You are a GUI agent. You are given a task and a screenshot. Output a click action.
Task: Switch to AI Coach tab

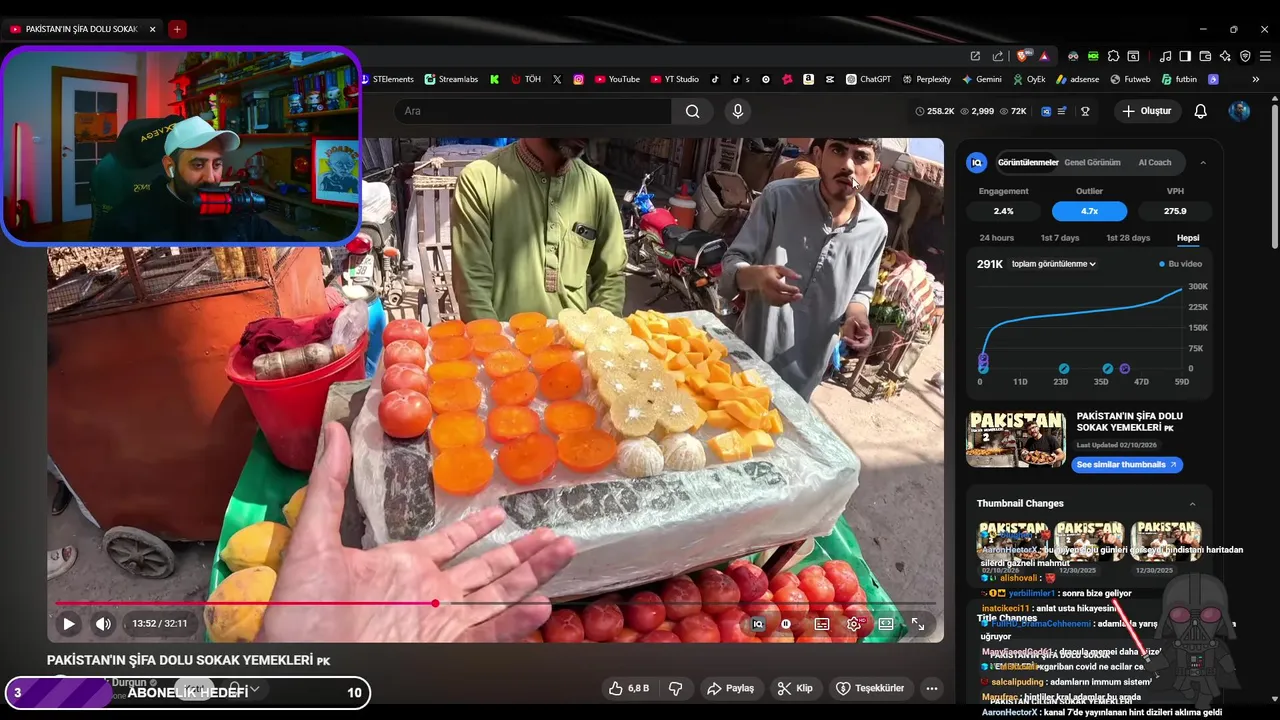1155,162
